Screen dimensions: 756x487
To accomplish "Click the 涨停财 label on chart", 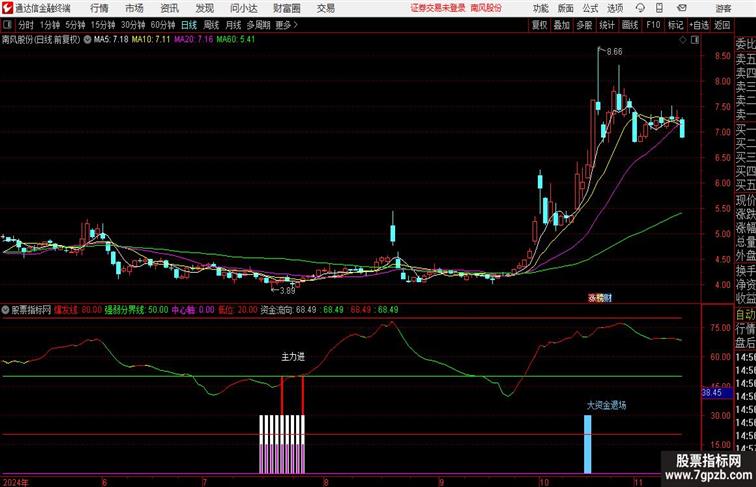I will (600, 298).
